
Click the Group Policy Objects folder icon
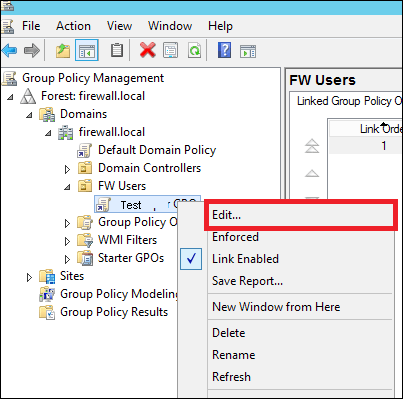pyautogui.click(x=85, y=222)
